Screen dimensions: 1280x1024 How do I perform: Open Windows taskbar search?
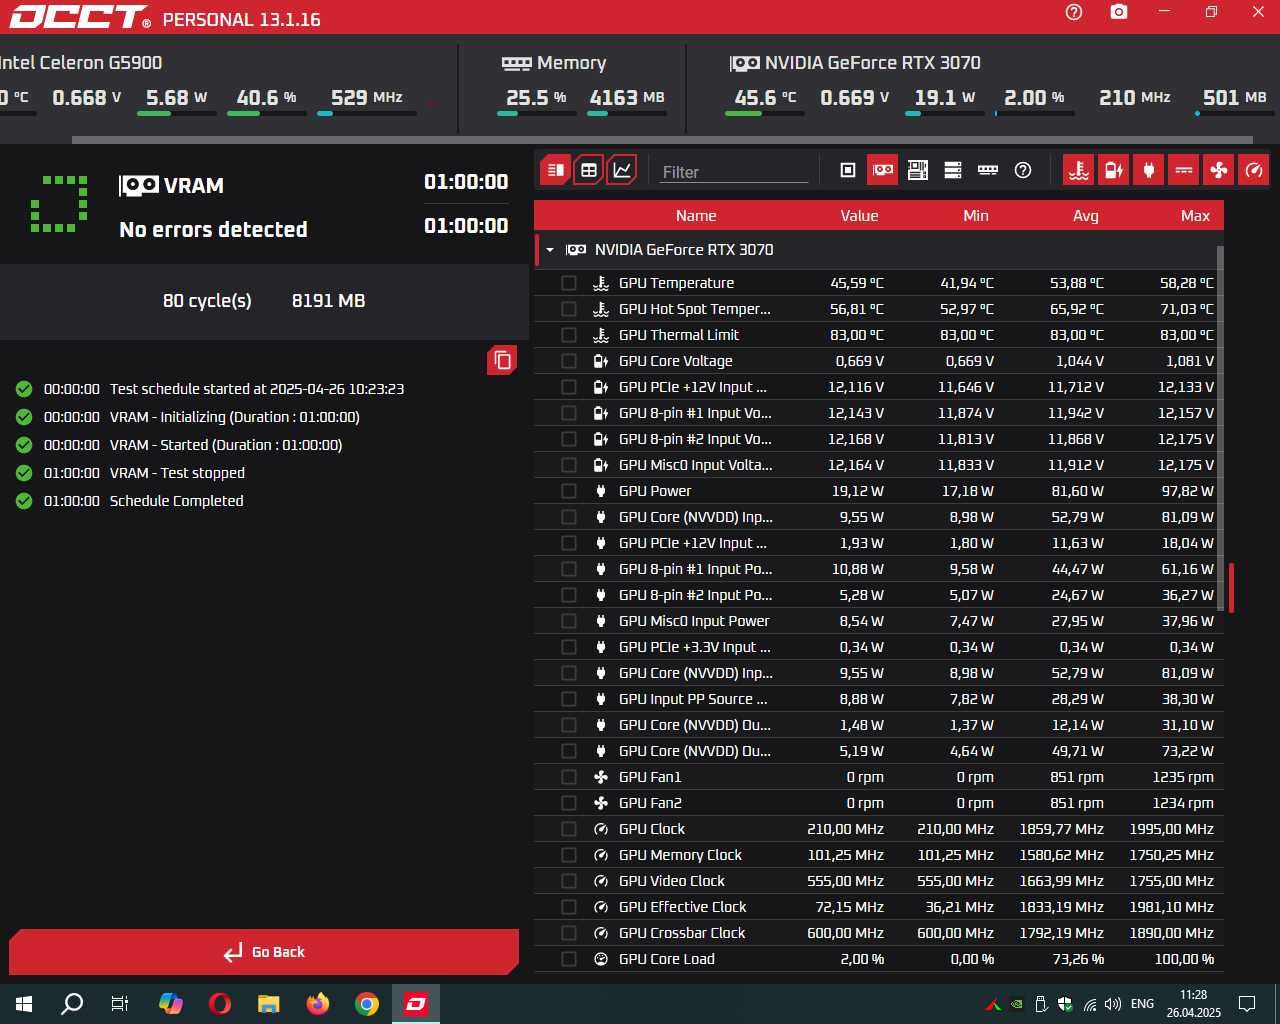(x=72, y=1004)
